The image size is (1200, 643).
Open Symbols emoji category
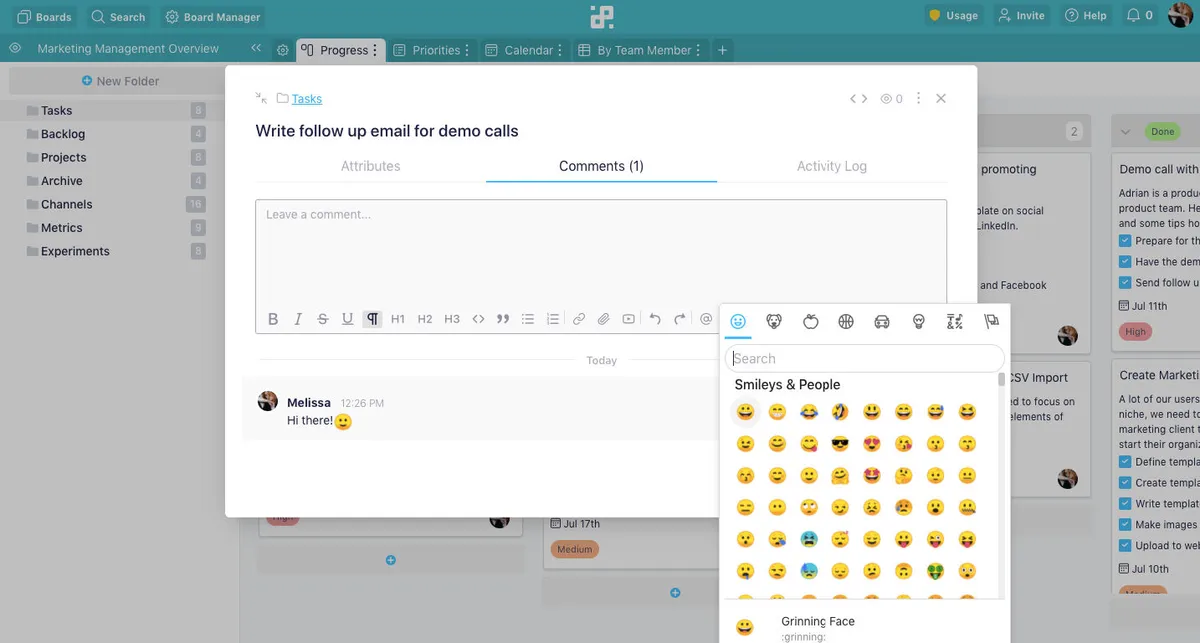click(x=954, y=321)
